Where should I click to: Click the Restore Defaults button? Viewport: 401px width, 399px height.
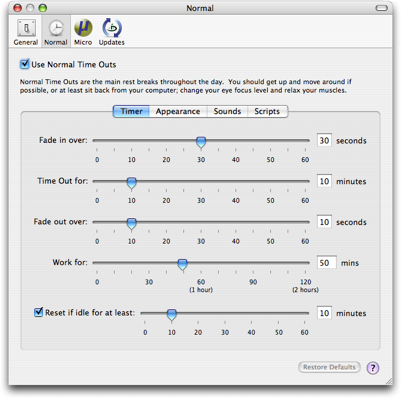329,367
